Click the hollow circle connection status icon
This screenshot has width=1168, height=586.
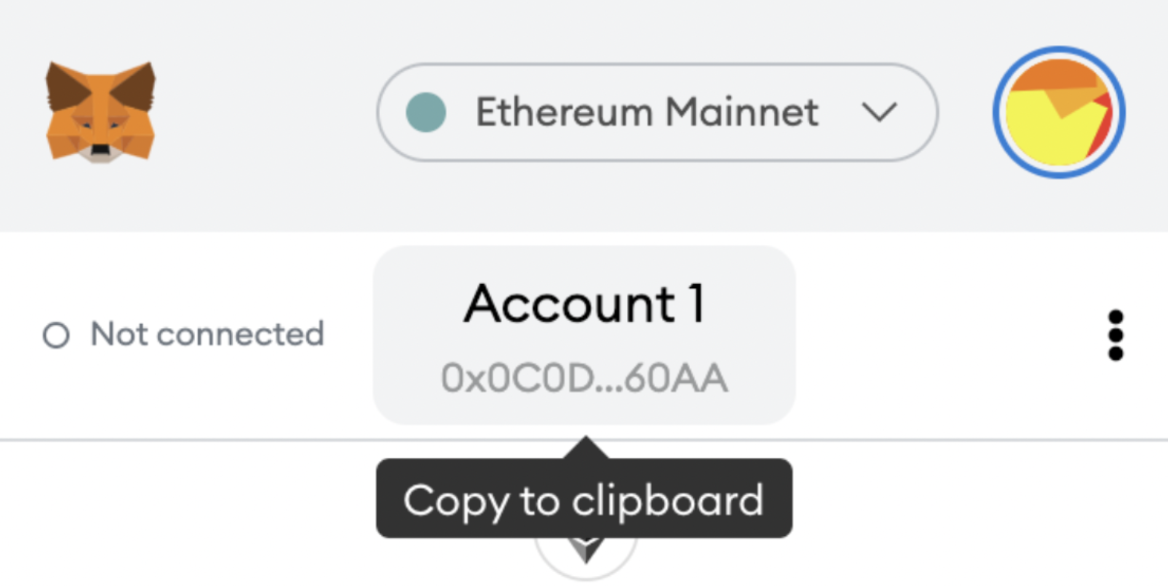tap(56, 335)
